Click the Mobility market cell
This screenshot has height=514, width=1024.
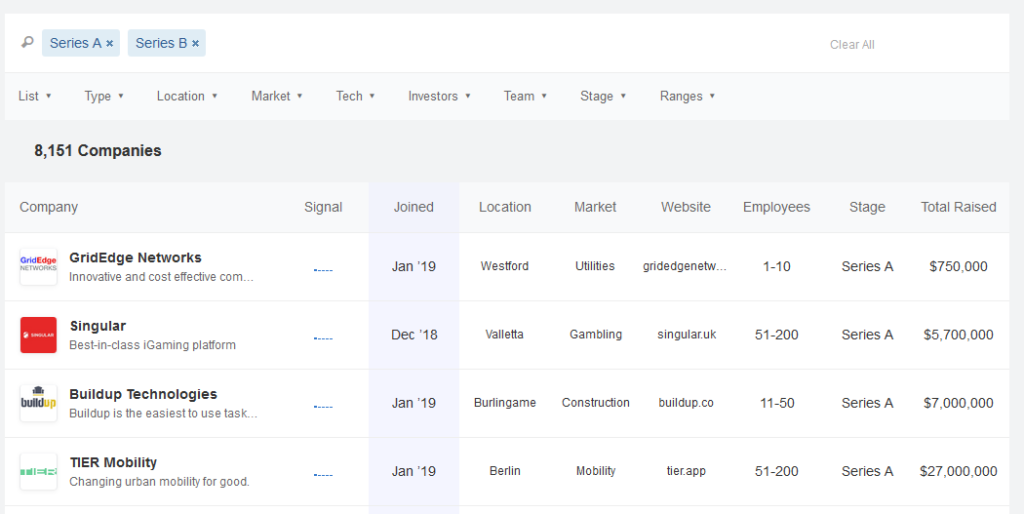coord(596,471)
